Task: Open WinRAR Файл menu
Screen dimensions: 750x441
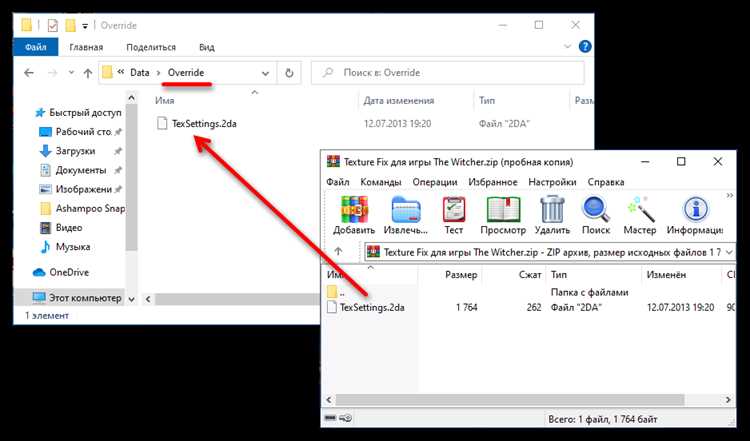Action: (338, 182)
